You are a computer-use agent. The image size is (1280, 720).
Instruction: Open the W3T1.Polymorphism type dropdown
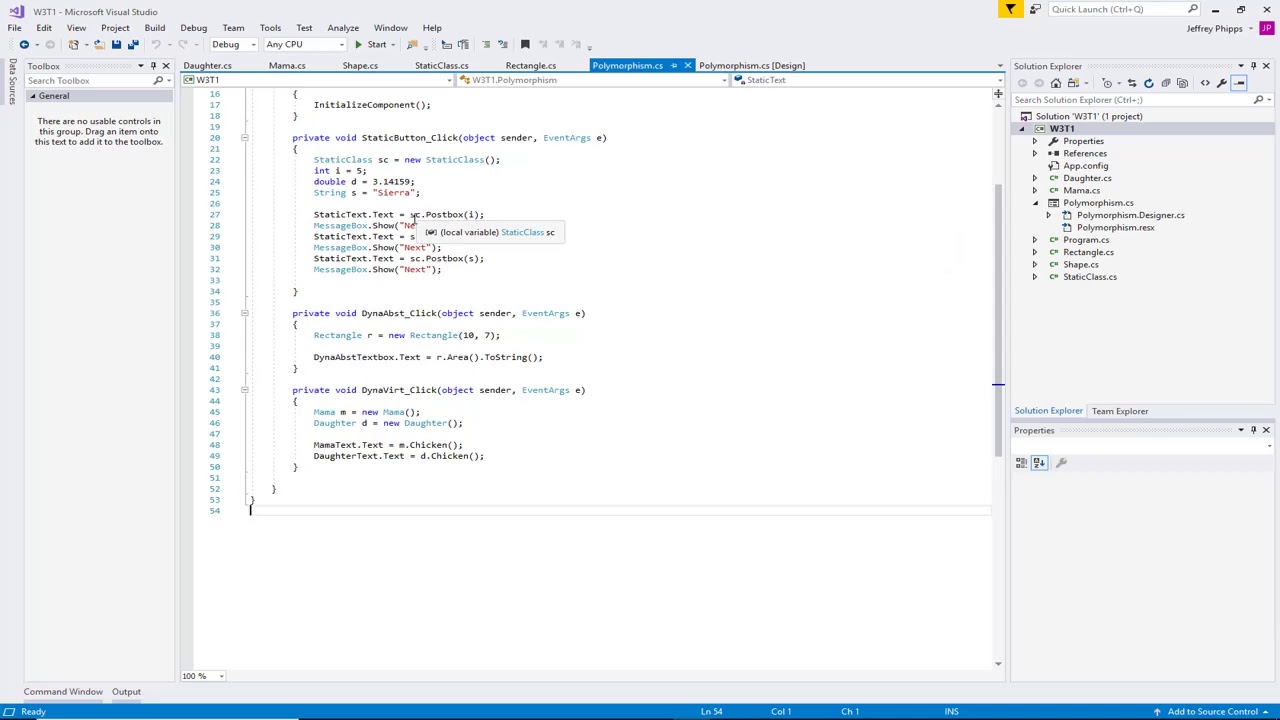click(x=592, y=80)
